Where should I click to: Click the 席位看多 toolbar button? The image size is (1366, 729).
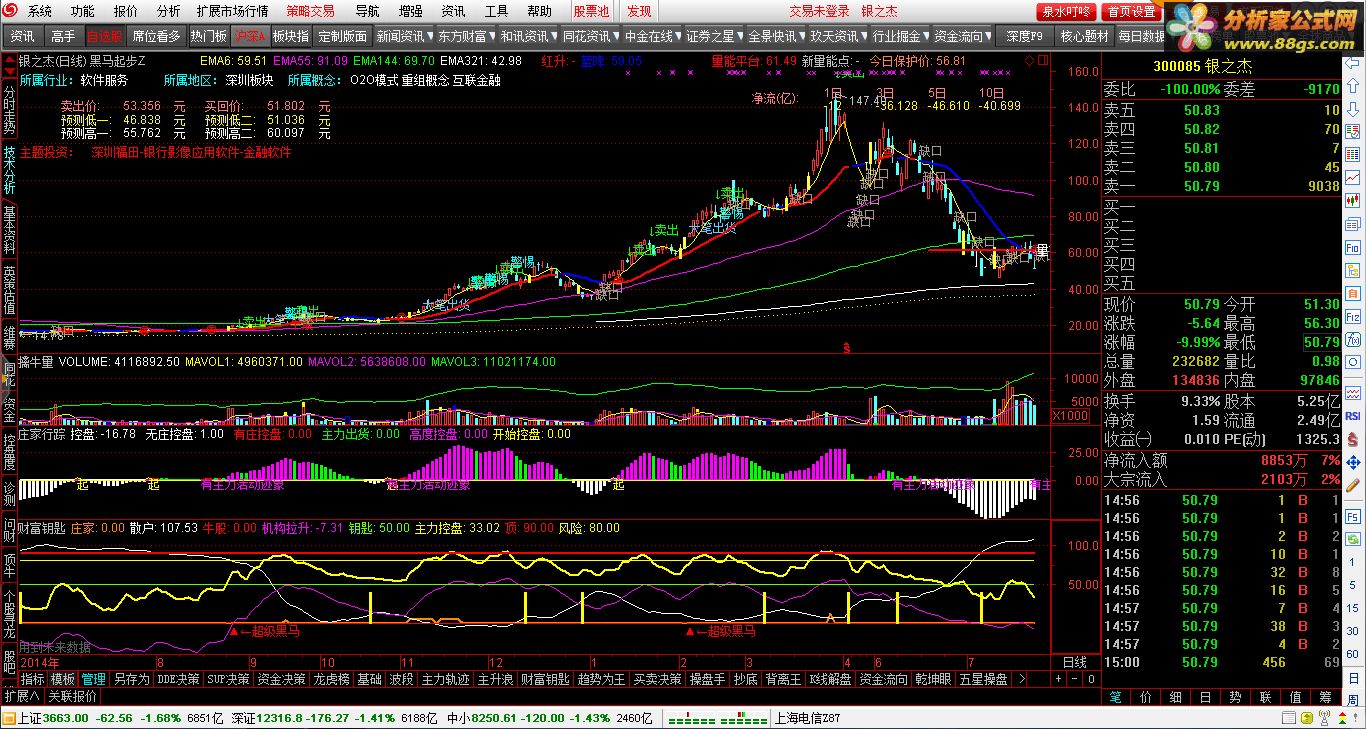point(157,36)
